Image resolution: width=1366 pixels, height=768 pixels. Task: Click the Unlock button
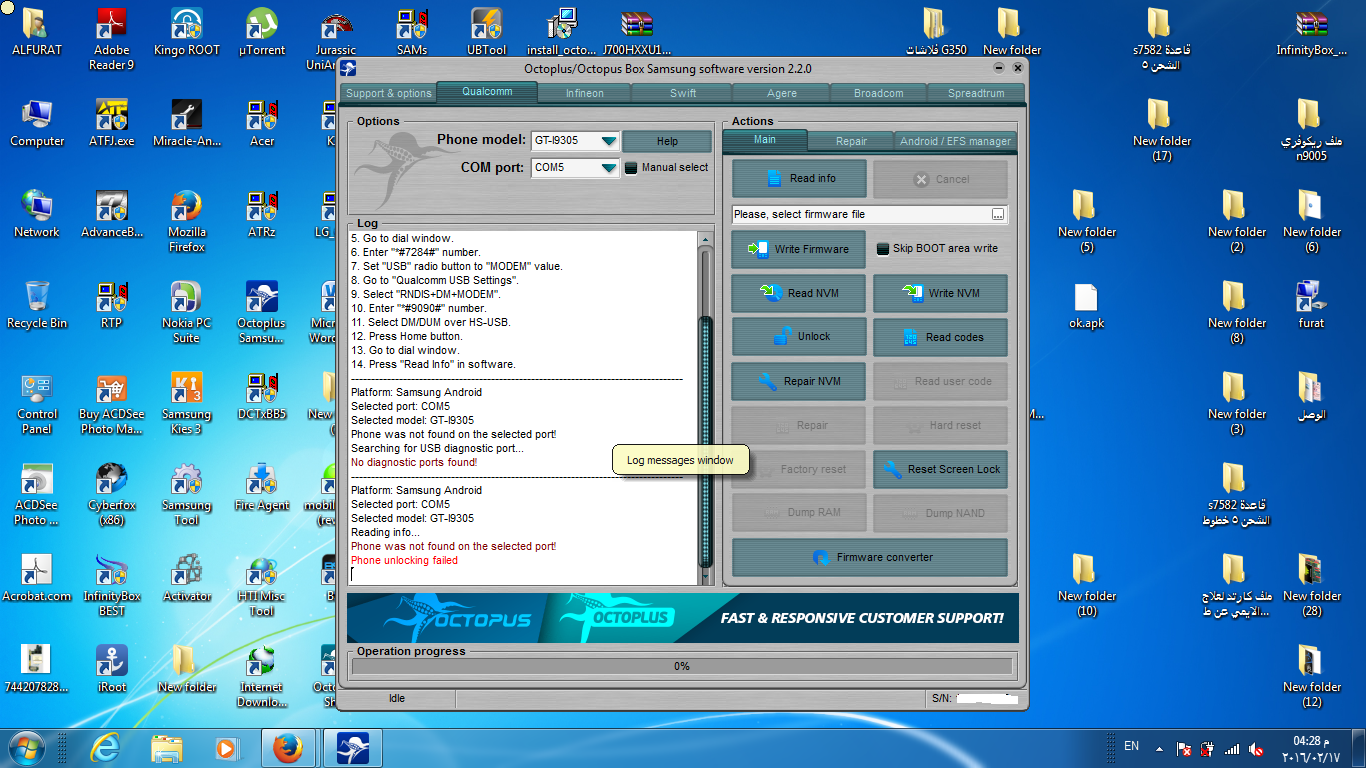[799, 337]
